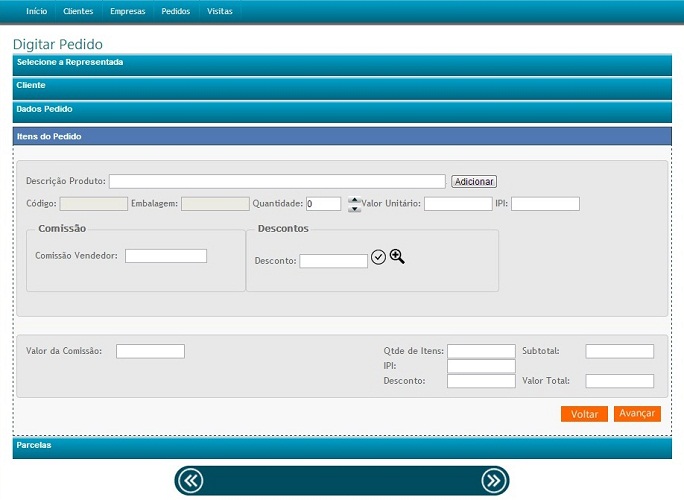This screenshot has height=500, width=684.
Task: Focus the Quantidade input box
Action: pos(323,204)
